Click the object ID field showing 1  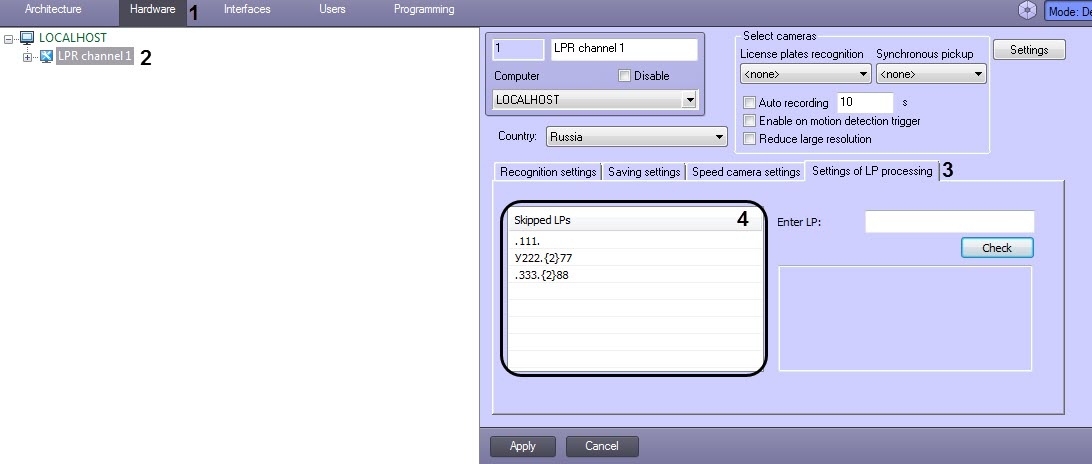[x=518, y=49]
